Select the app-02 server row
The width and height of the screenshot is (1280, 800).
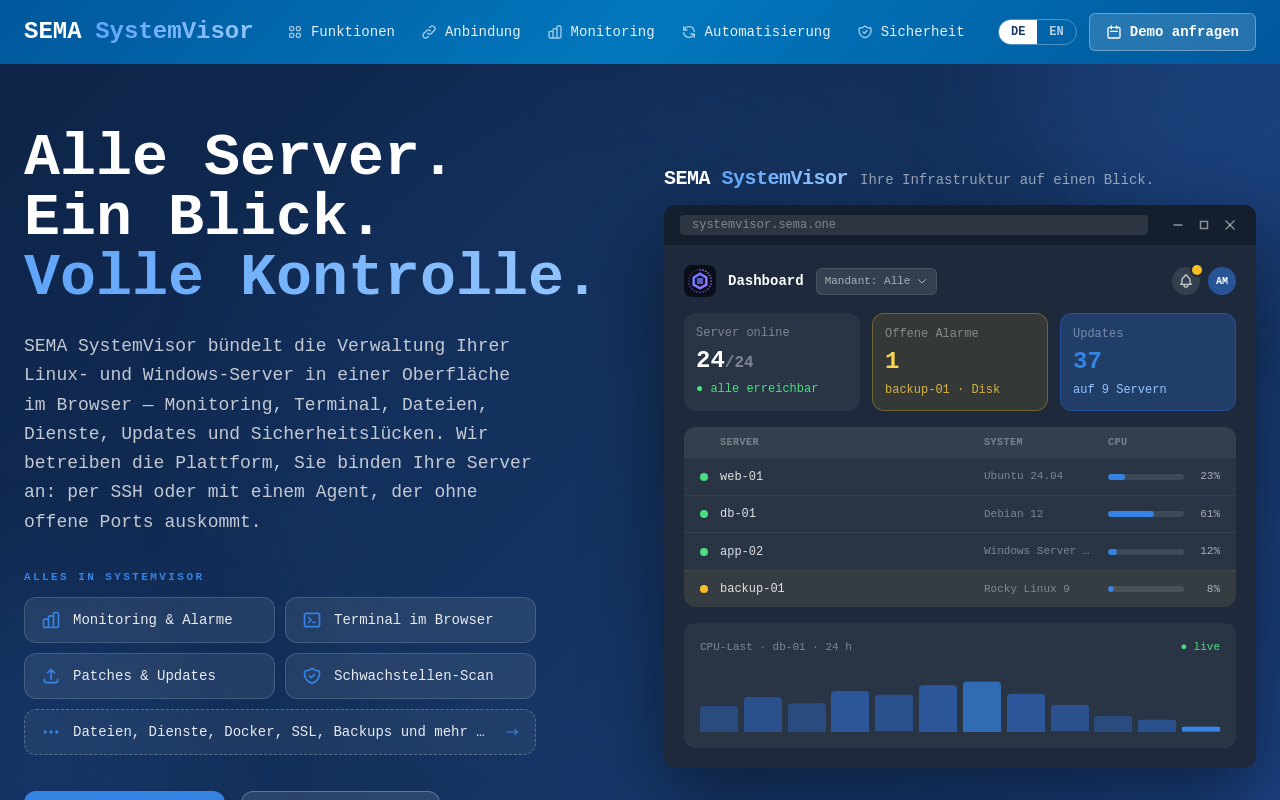[960, 551]
